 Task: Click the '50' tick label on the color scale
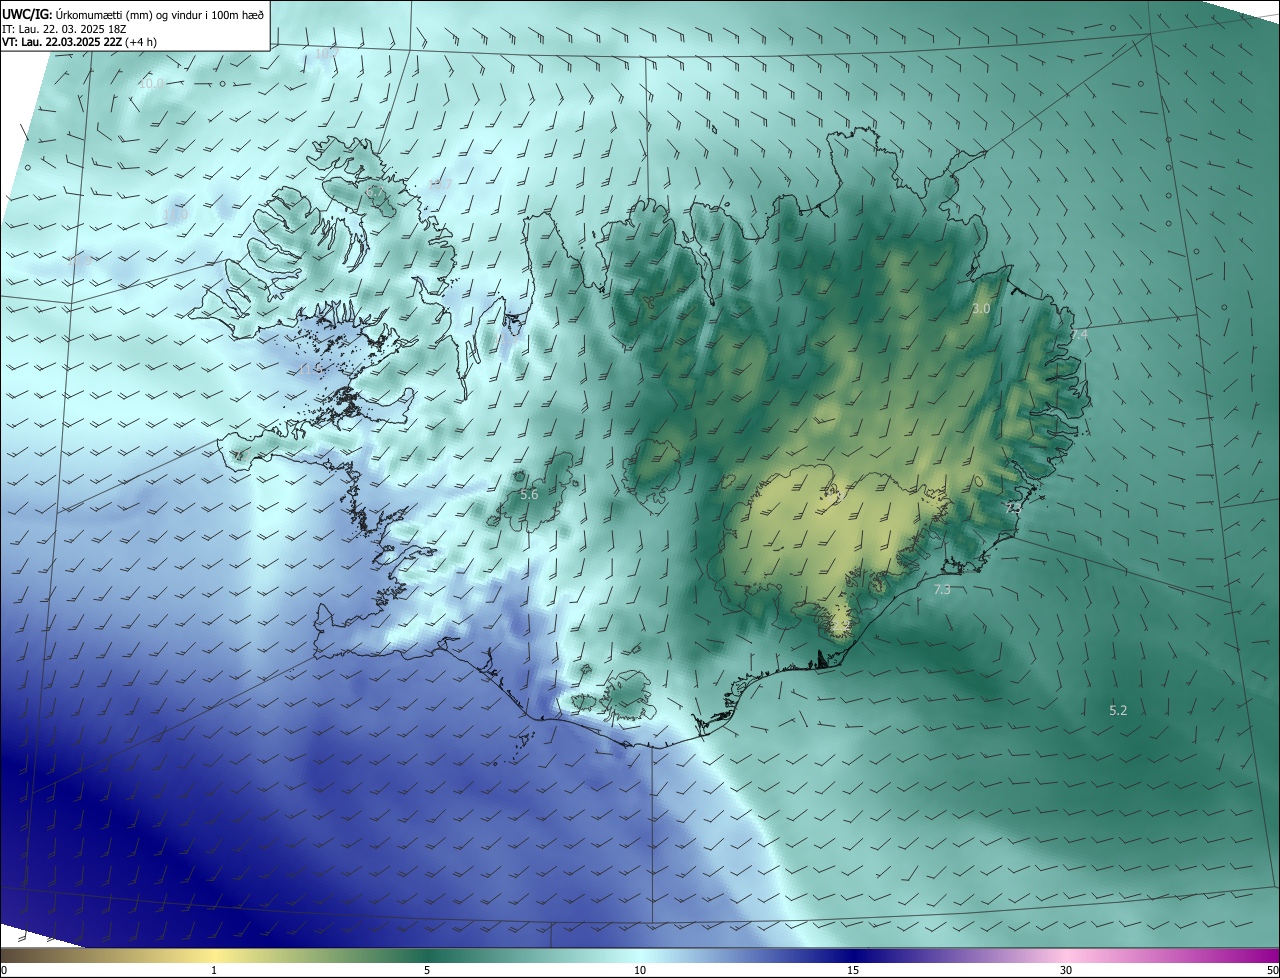coord(1272,970)
